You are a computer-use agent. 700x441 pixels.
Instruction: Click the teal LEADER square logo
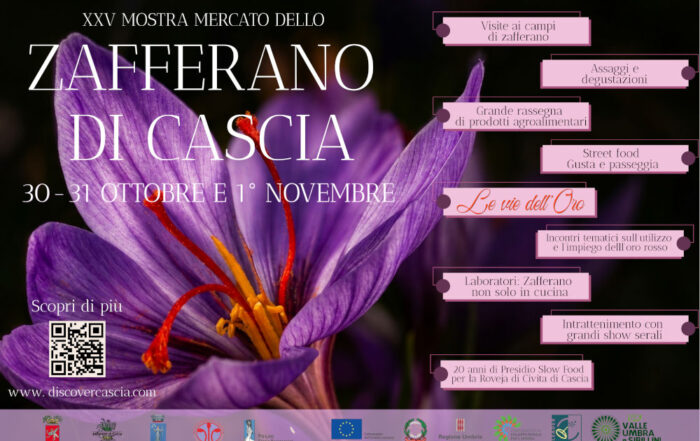pyautogui.click(x=567, y=428)
